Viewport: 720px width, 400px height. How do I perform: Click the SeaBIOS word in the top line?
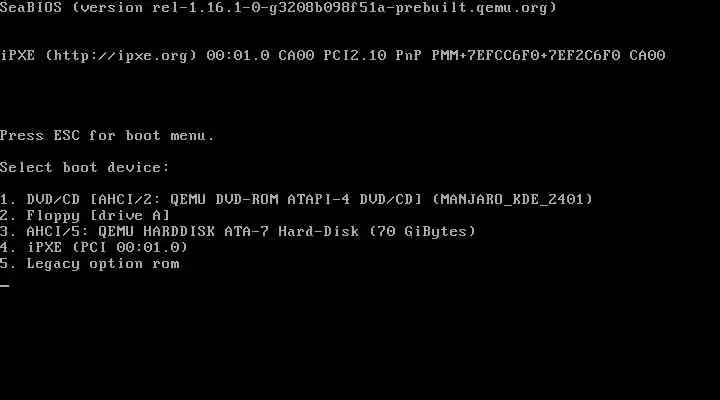[x=31, y=8]
